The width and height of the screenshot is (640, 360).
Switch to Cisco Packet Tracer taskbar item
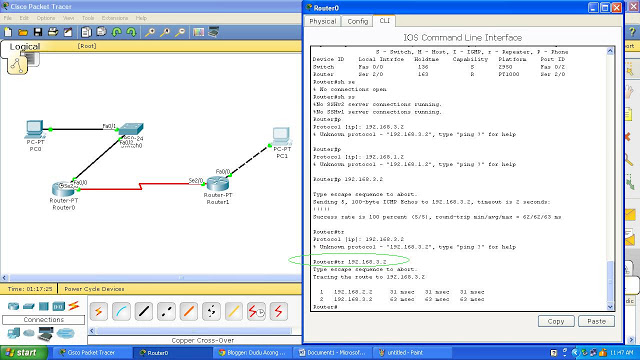coord(91,353)
